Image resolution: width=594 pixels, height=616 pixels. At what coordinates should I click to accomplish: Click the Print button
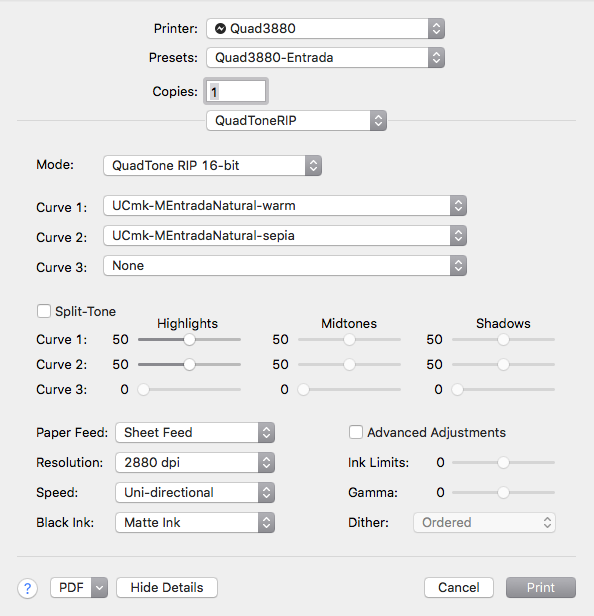pos(541,588)
